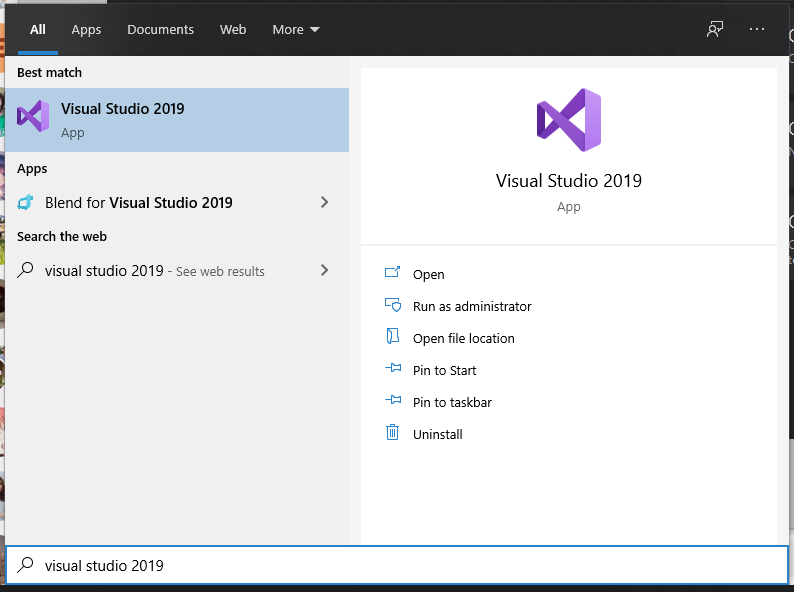Switch to the Documents search tab
The height and width of the screenshot is (592, 794).
click(x=160, y=29)
